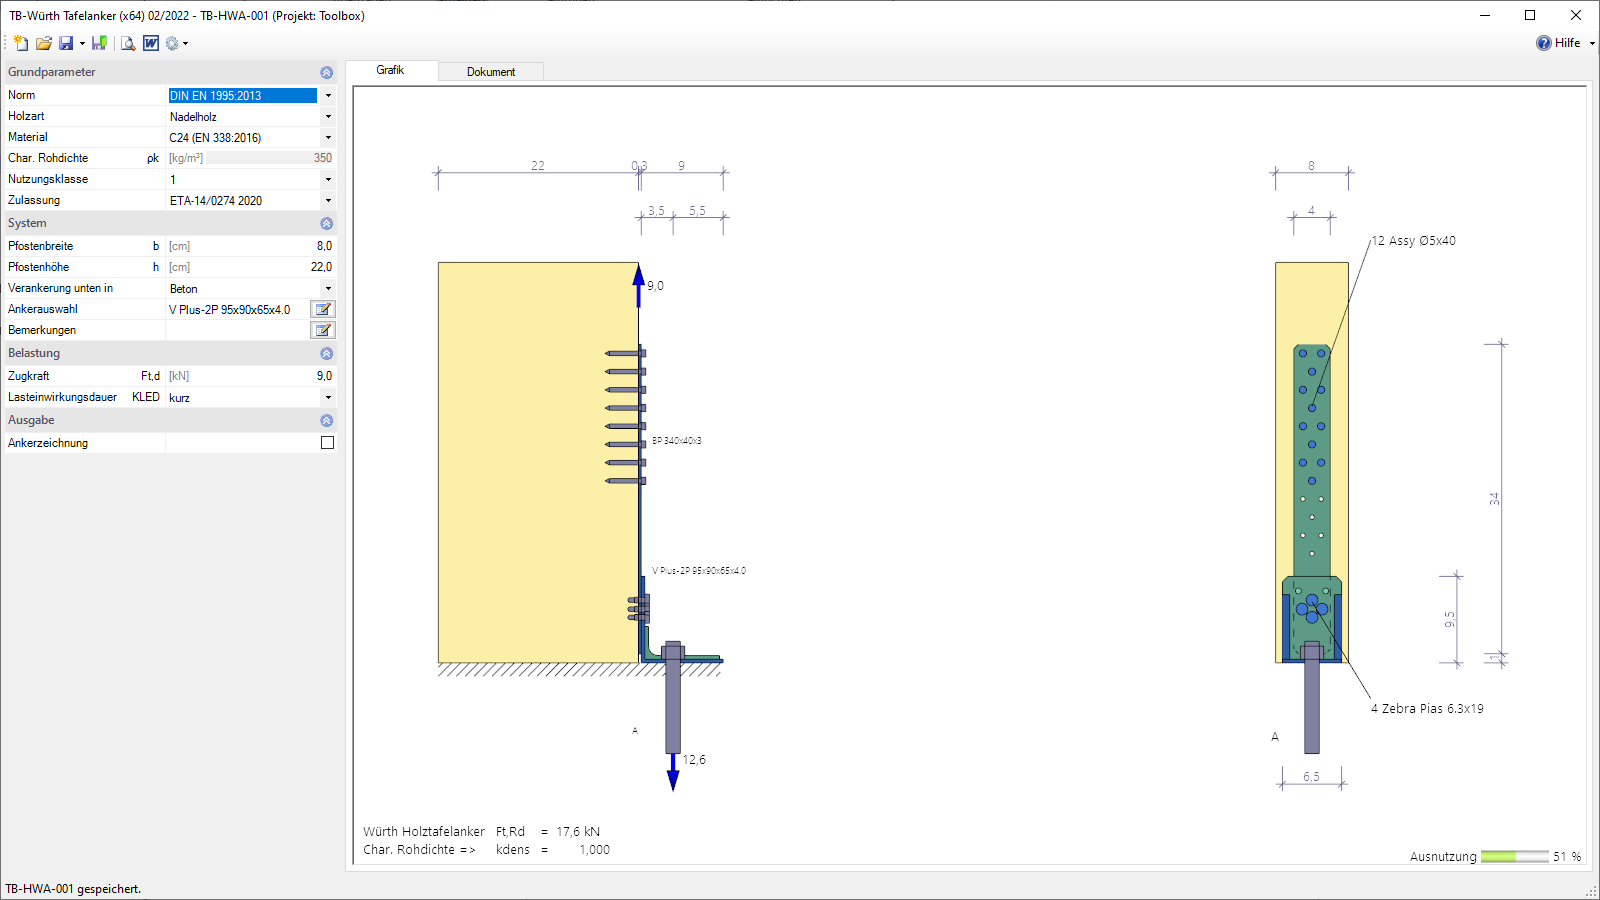Click the save-all disk icon with green page
This screenshot has width=1600, height=900.
coord(99,43)
